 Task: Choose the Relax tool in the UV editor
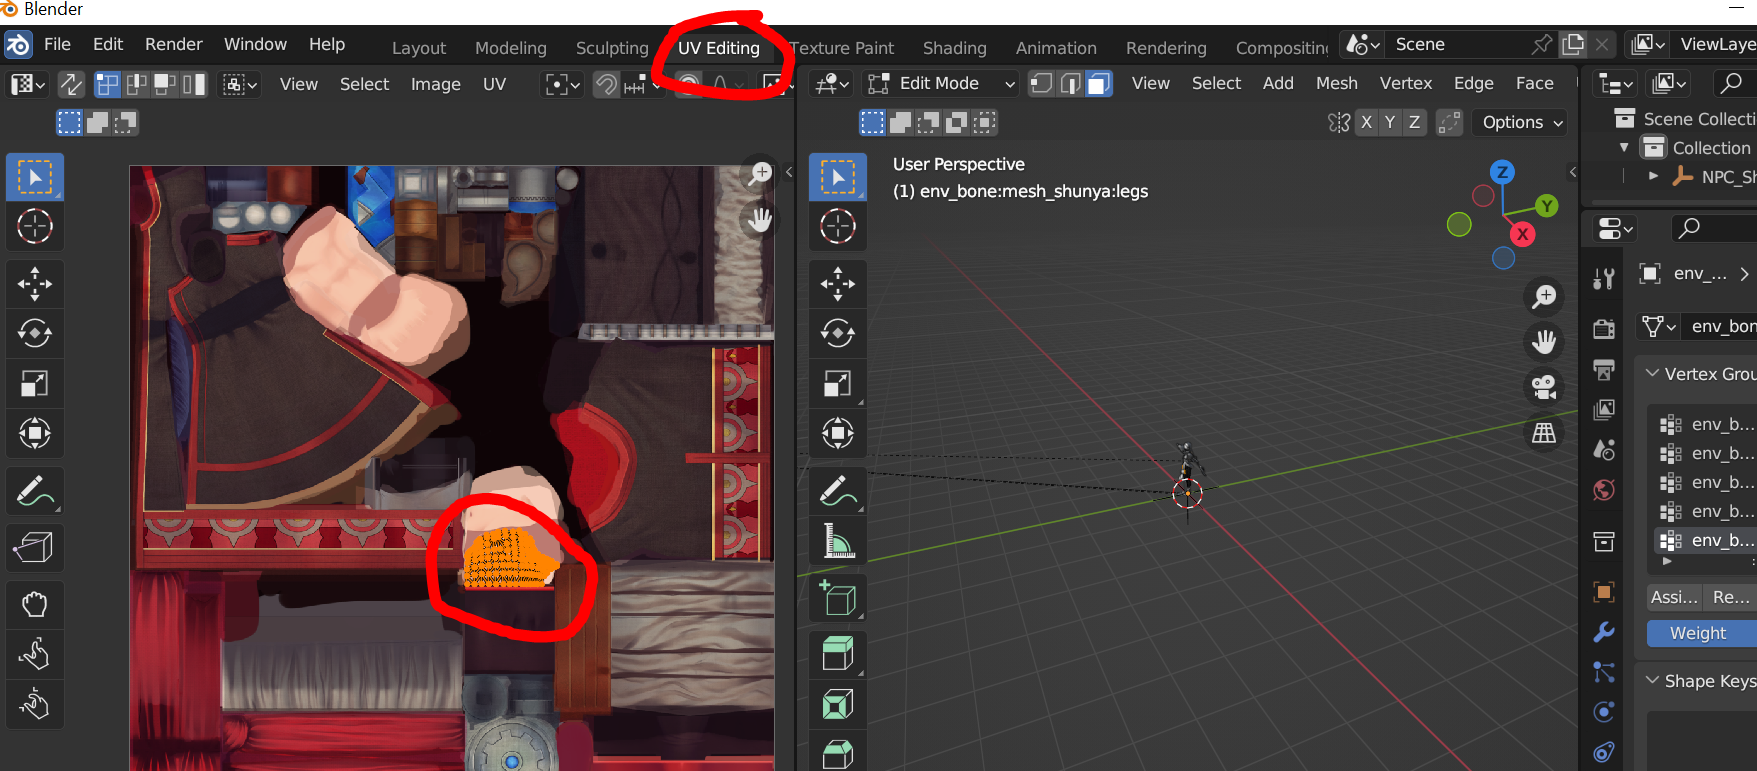(35, 654)
